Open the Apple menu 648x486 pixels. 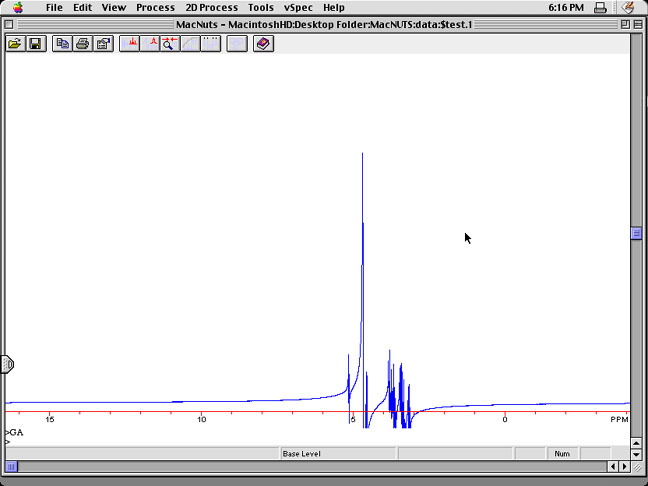(x=17, y=7)
